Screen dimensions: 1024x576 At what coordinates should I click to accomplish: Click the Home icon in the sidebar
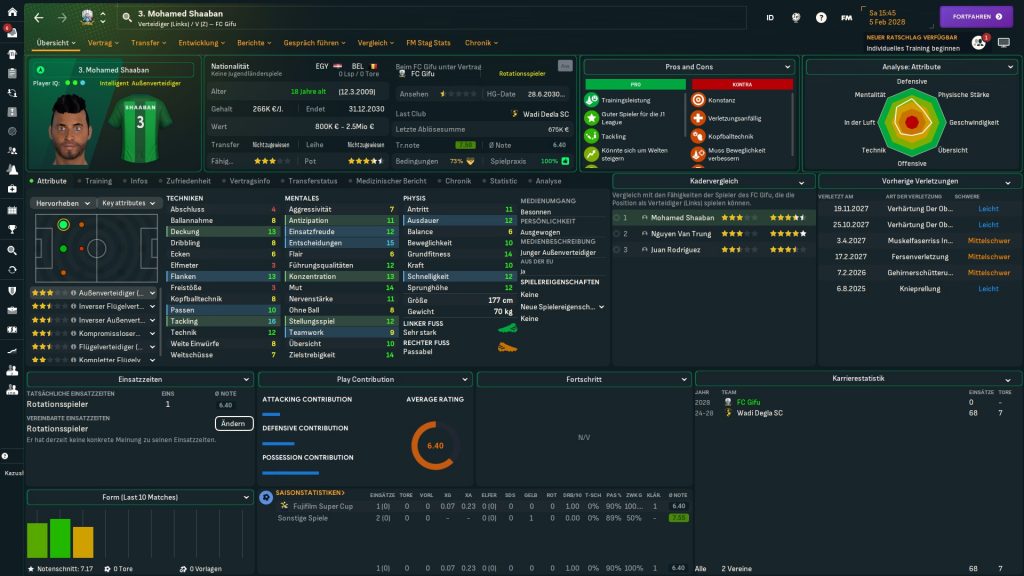click(14, 13)
